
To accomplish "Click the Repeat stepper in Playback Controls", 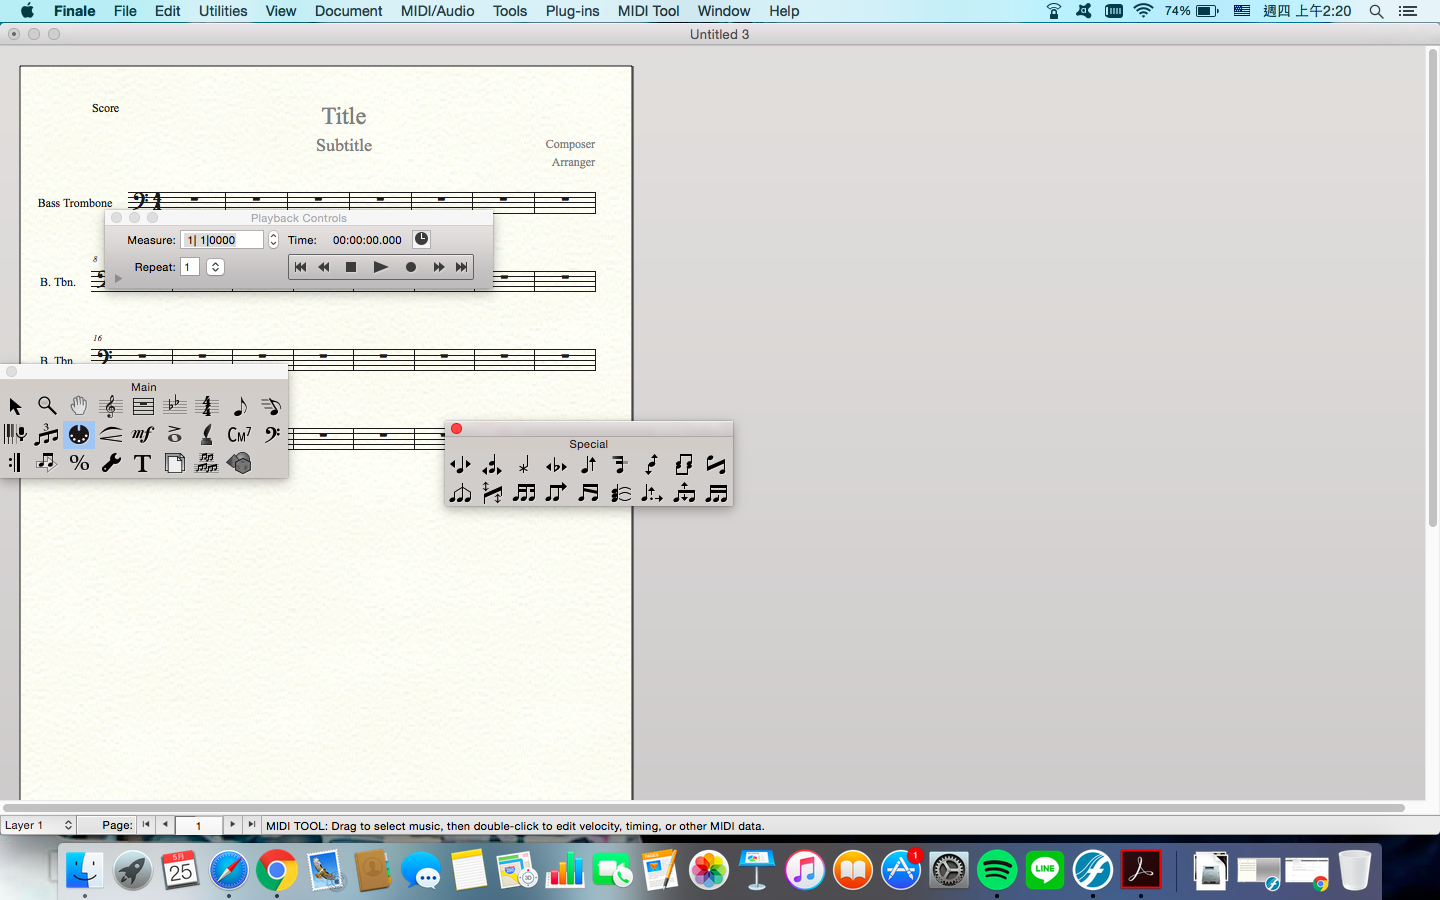I will (215, 267).
